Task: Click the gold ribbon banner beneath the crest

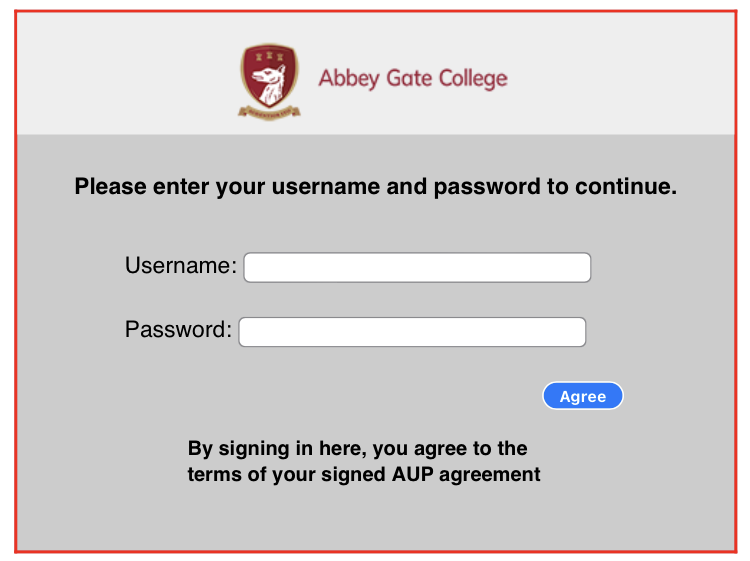Action: tap(269, 113)
